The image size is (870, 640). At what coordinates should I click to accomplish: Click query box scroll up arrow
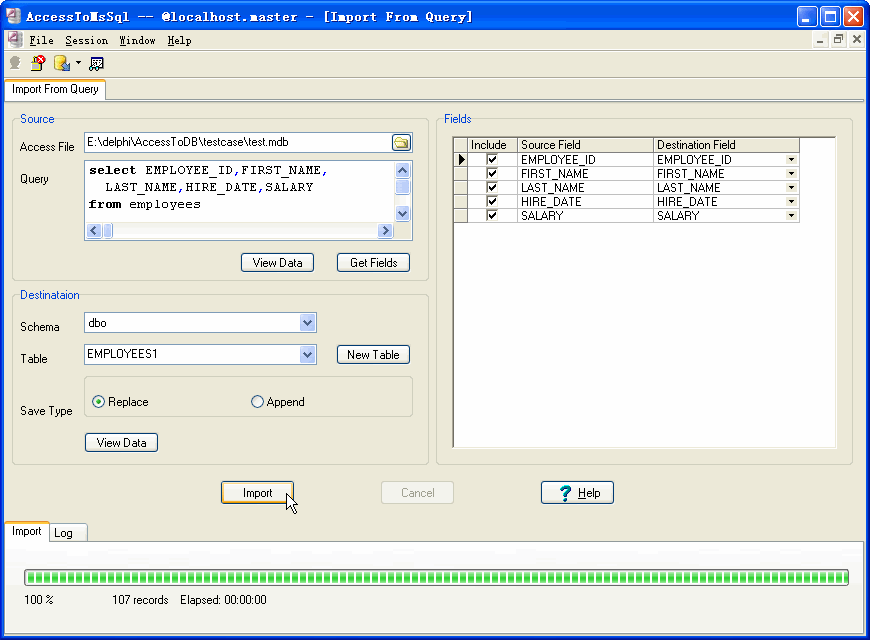tap(403, 170)
